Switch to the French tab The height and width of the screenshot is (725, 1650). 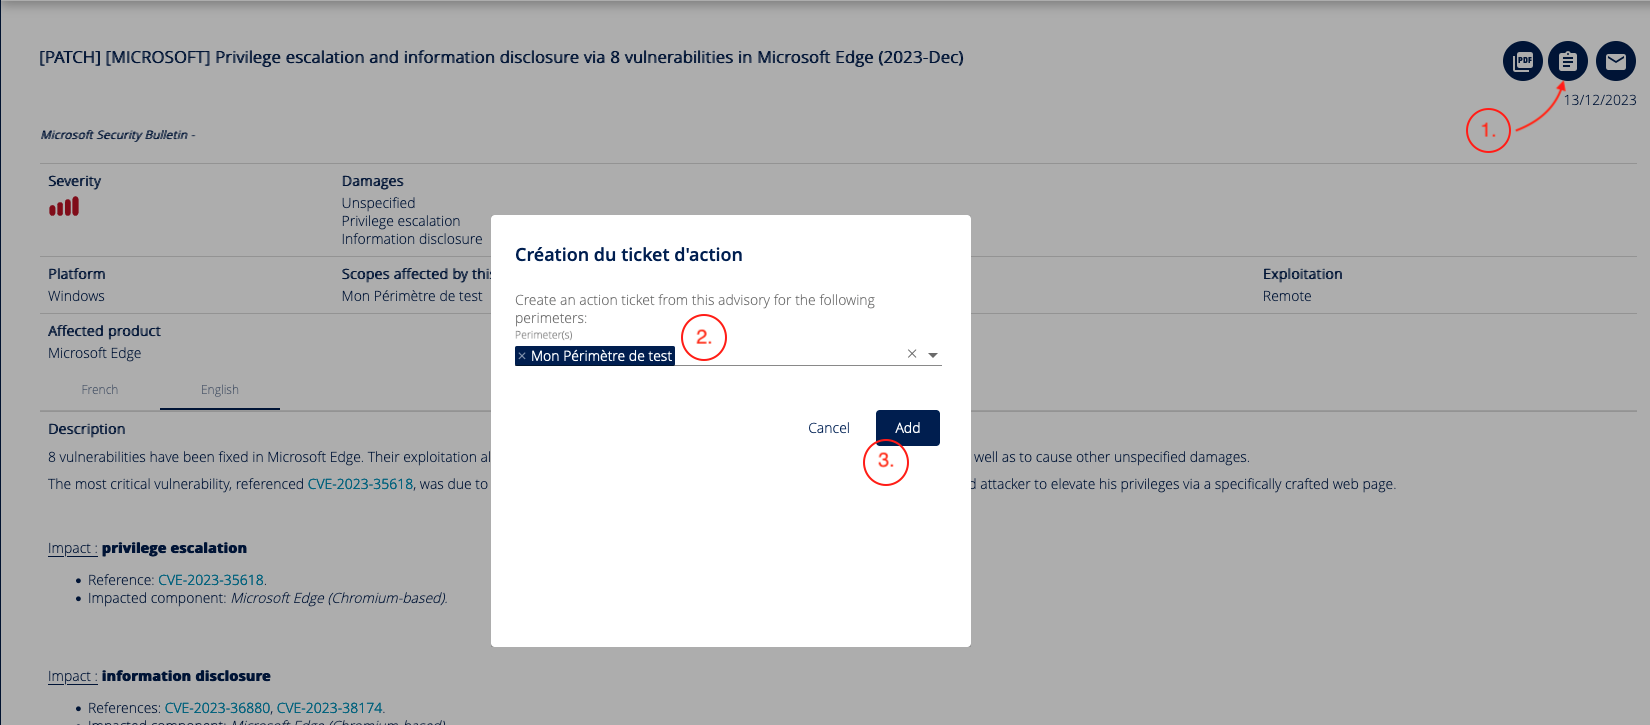pos(100,390)
